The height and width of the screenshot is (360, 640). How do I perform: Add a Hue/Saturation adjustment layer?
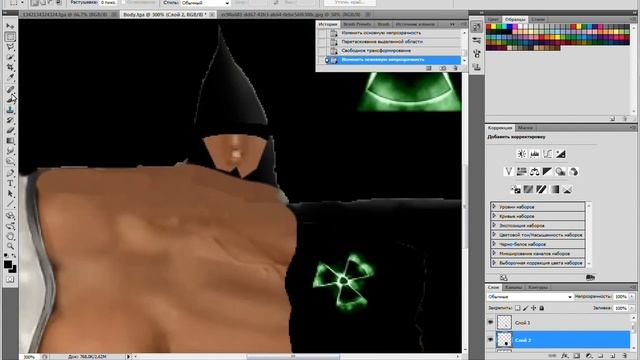[522, 171]
